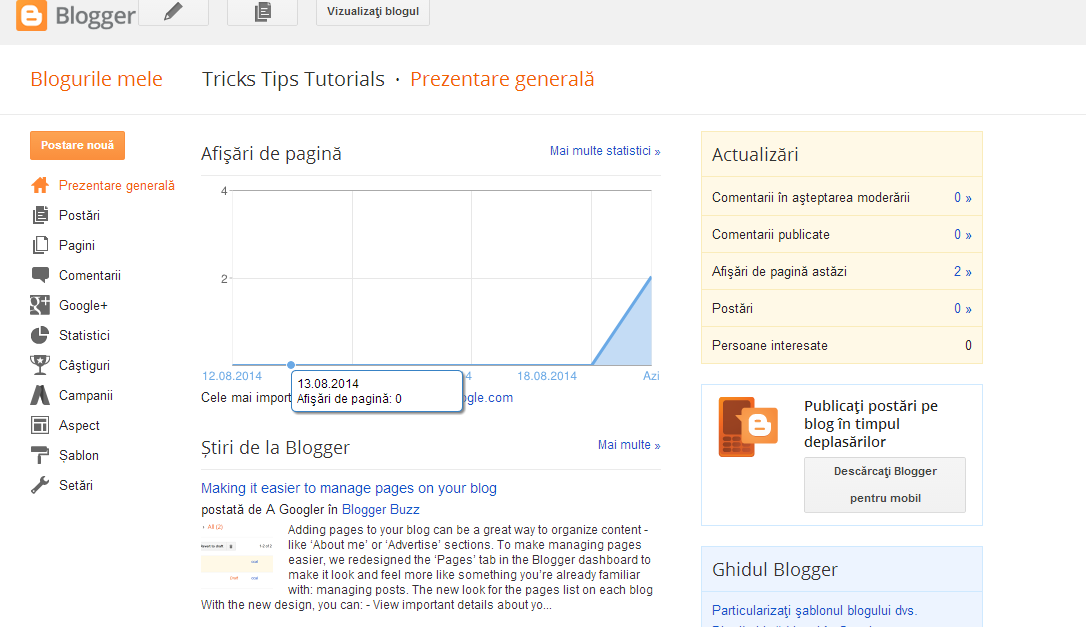1086x627 pixels.
Task: Click the Blogger logo icon
Action: pyautogui.click(x=31, y=15)
